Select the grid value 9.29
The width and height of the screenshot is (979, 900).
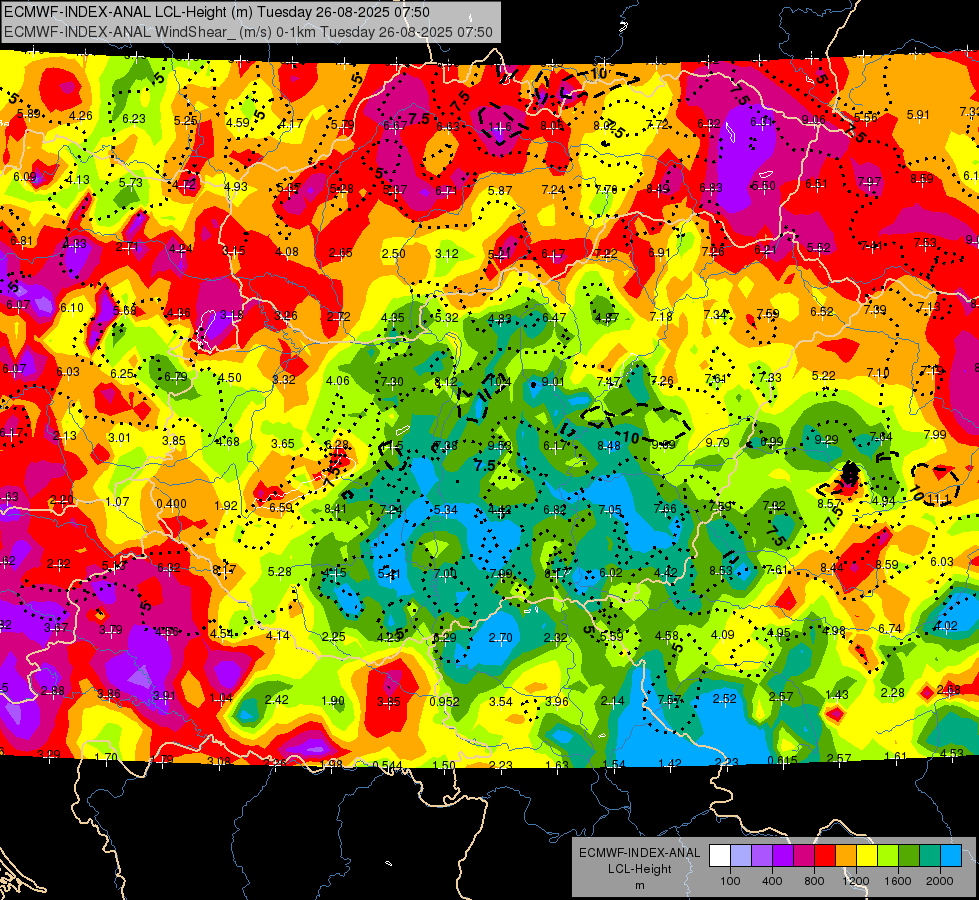826,440
